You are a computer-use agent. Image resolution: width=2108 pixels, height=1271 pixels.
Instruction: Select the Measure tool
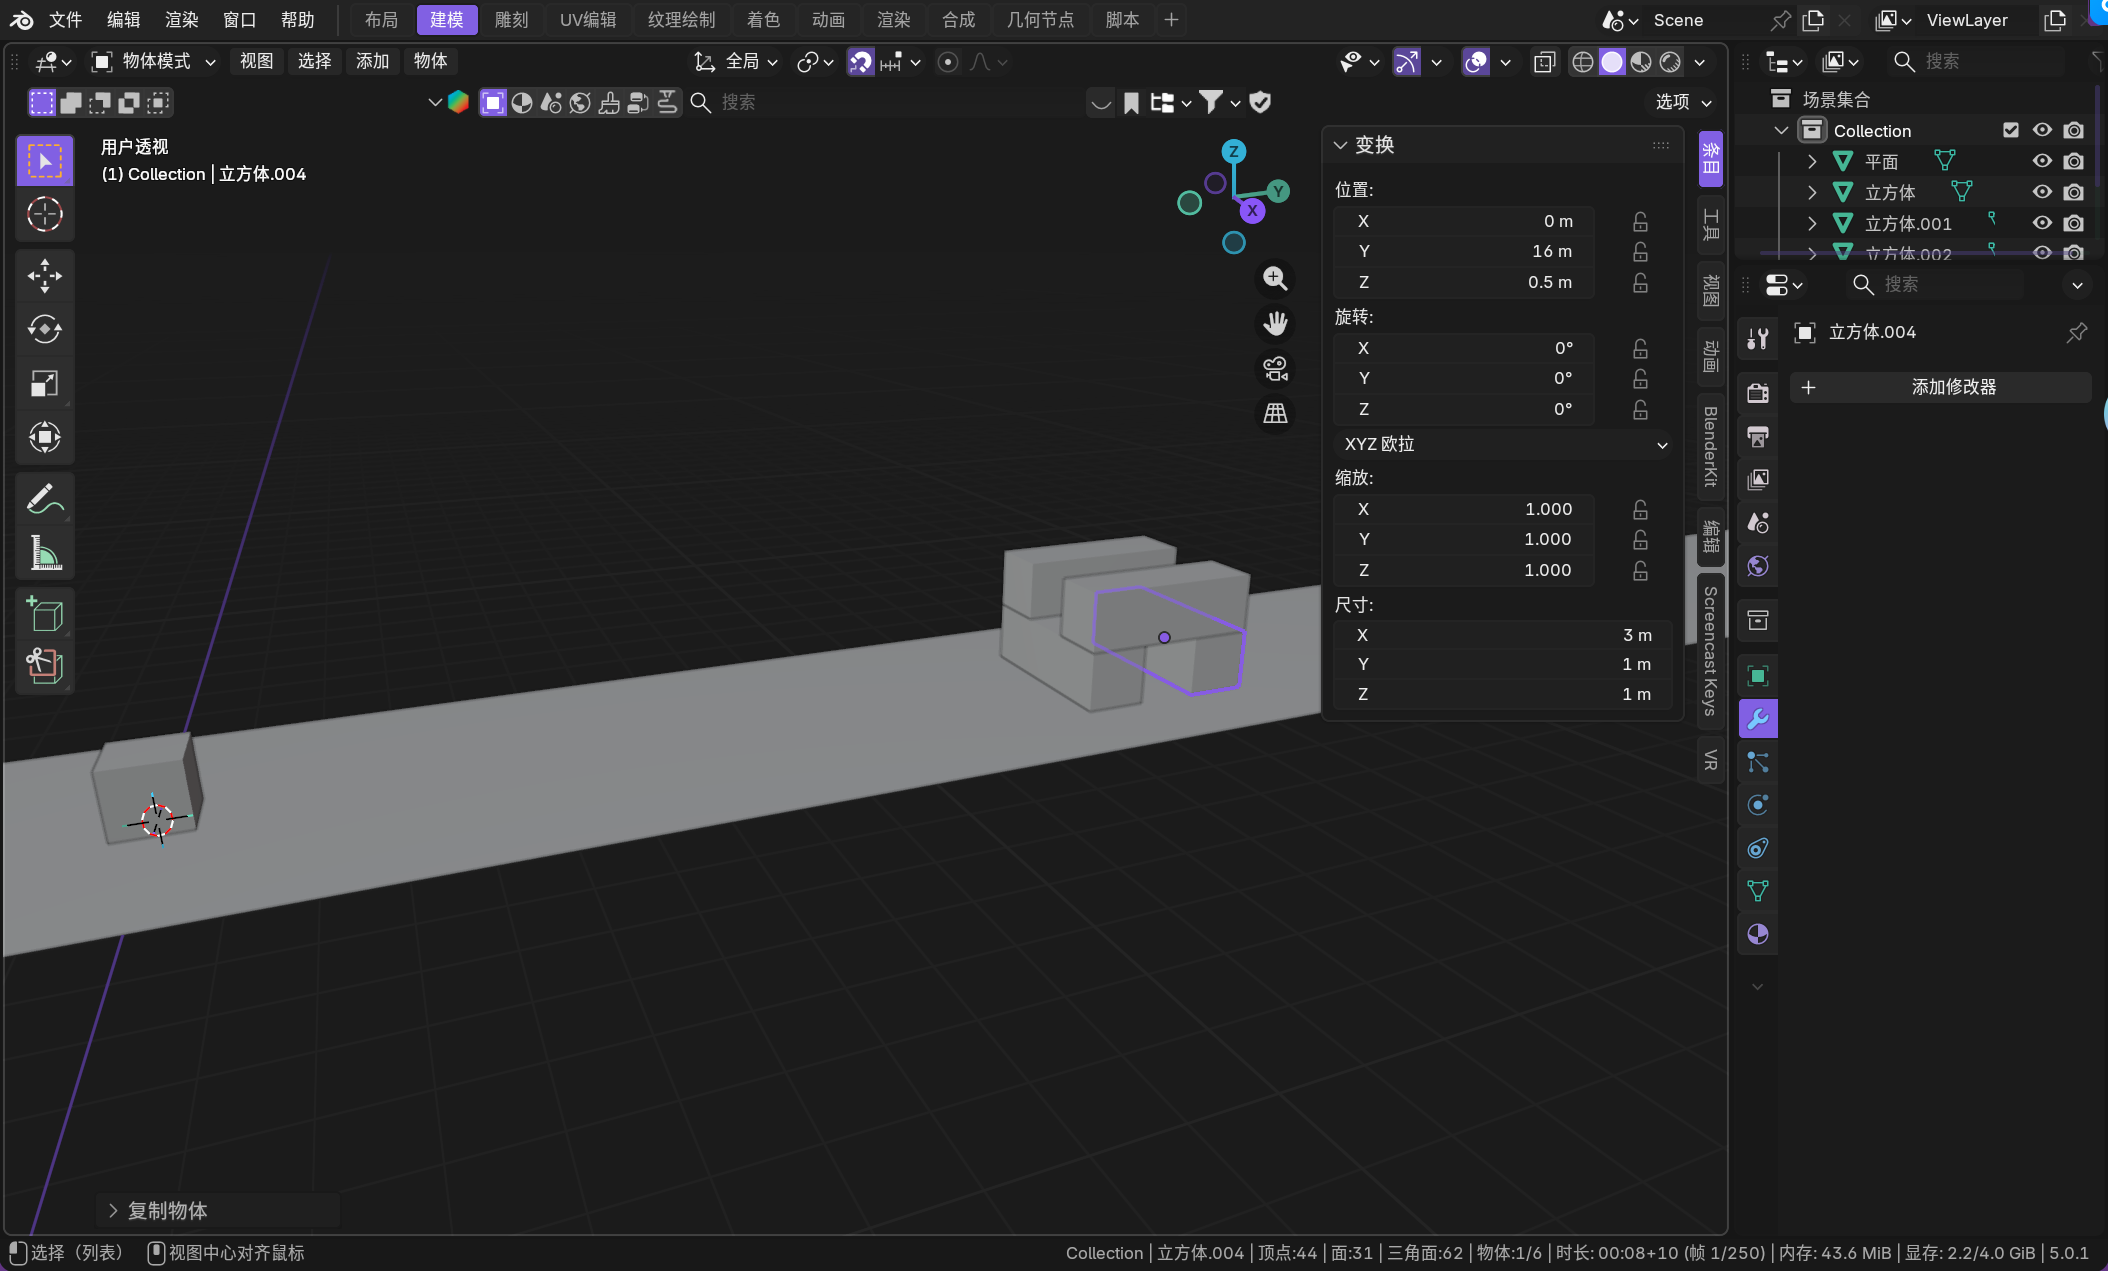45,552
